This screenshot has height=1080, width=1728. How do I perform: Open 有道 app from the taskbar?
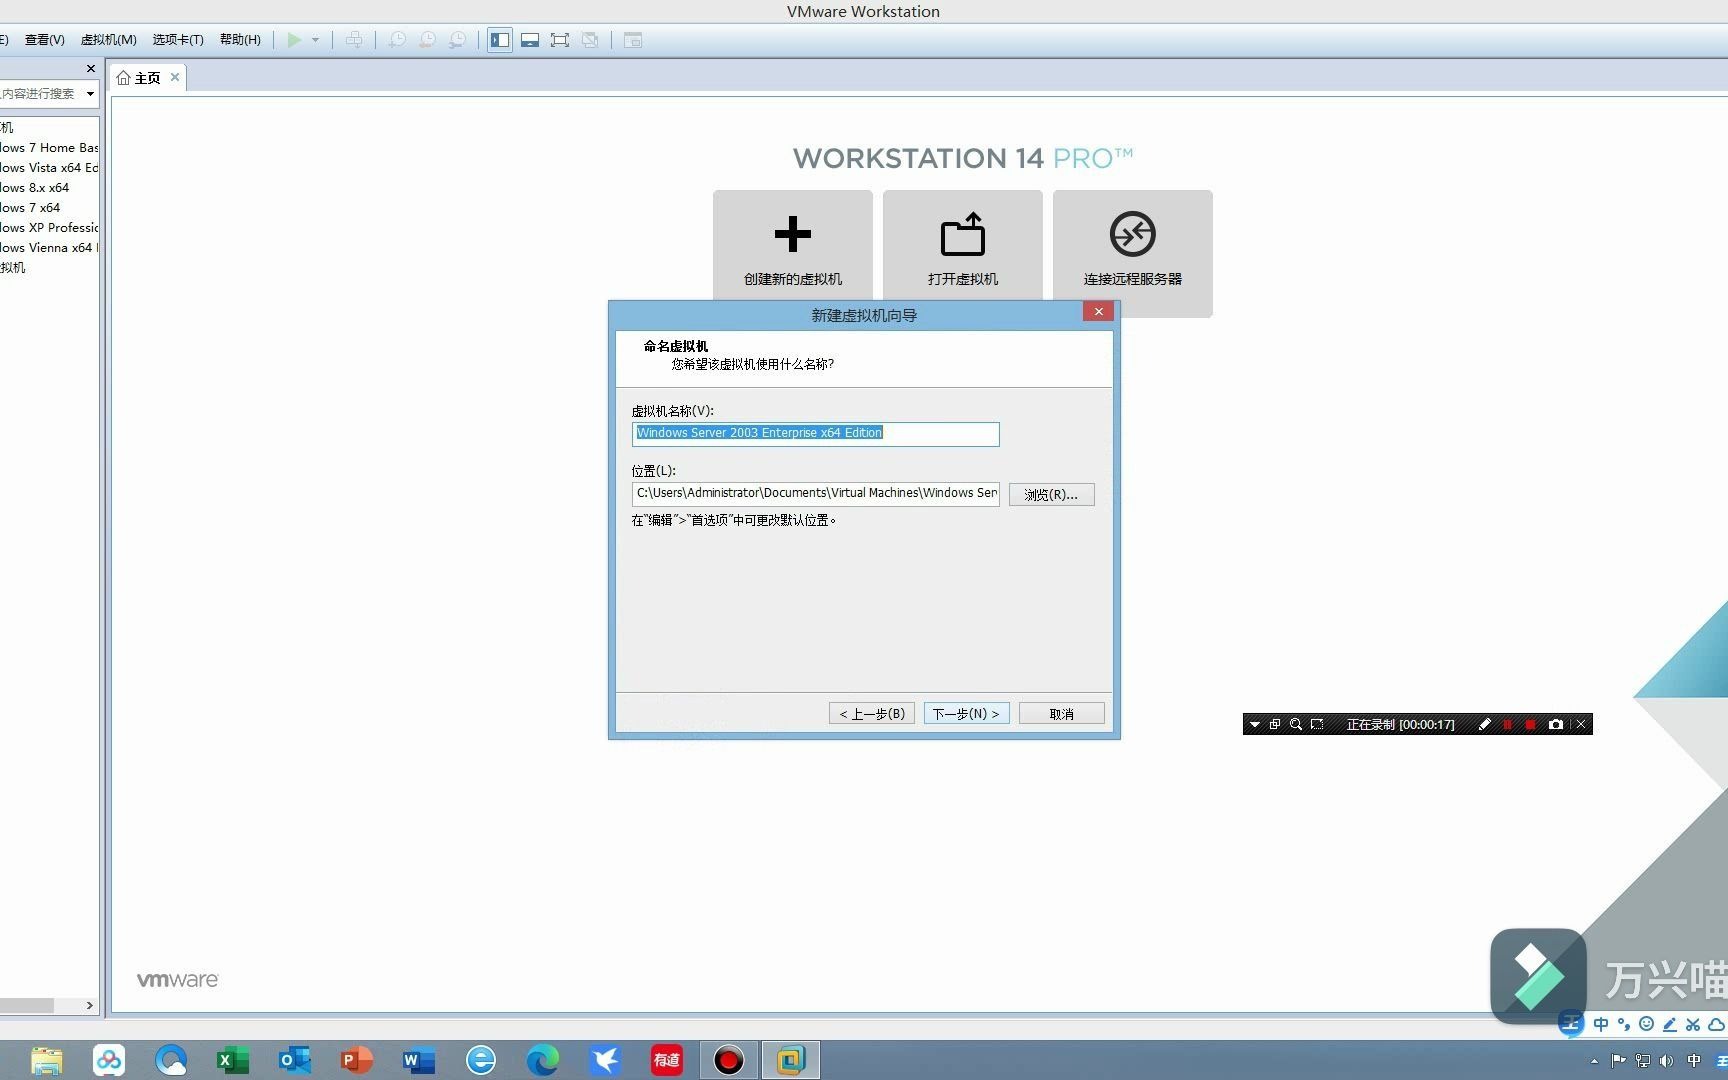pos(667,1060)
